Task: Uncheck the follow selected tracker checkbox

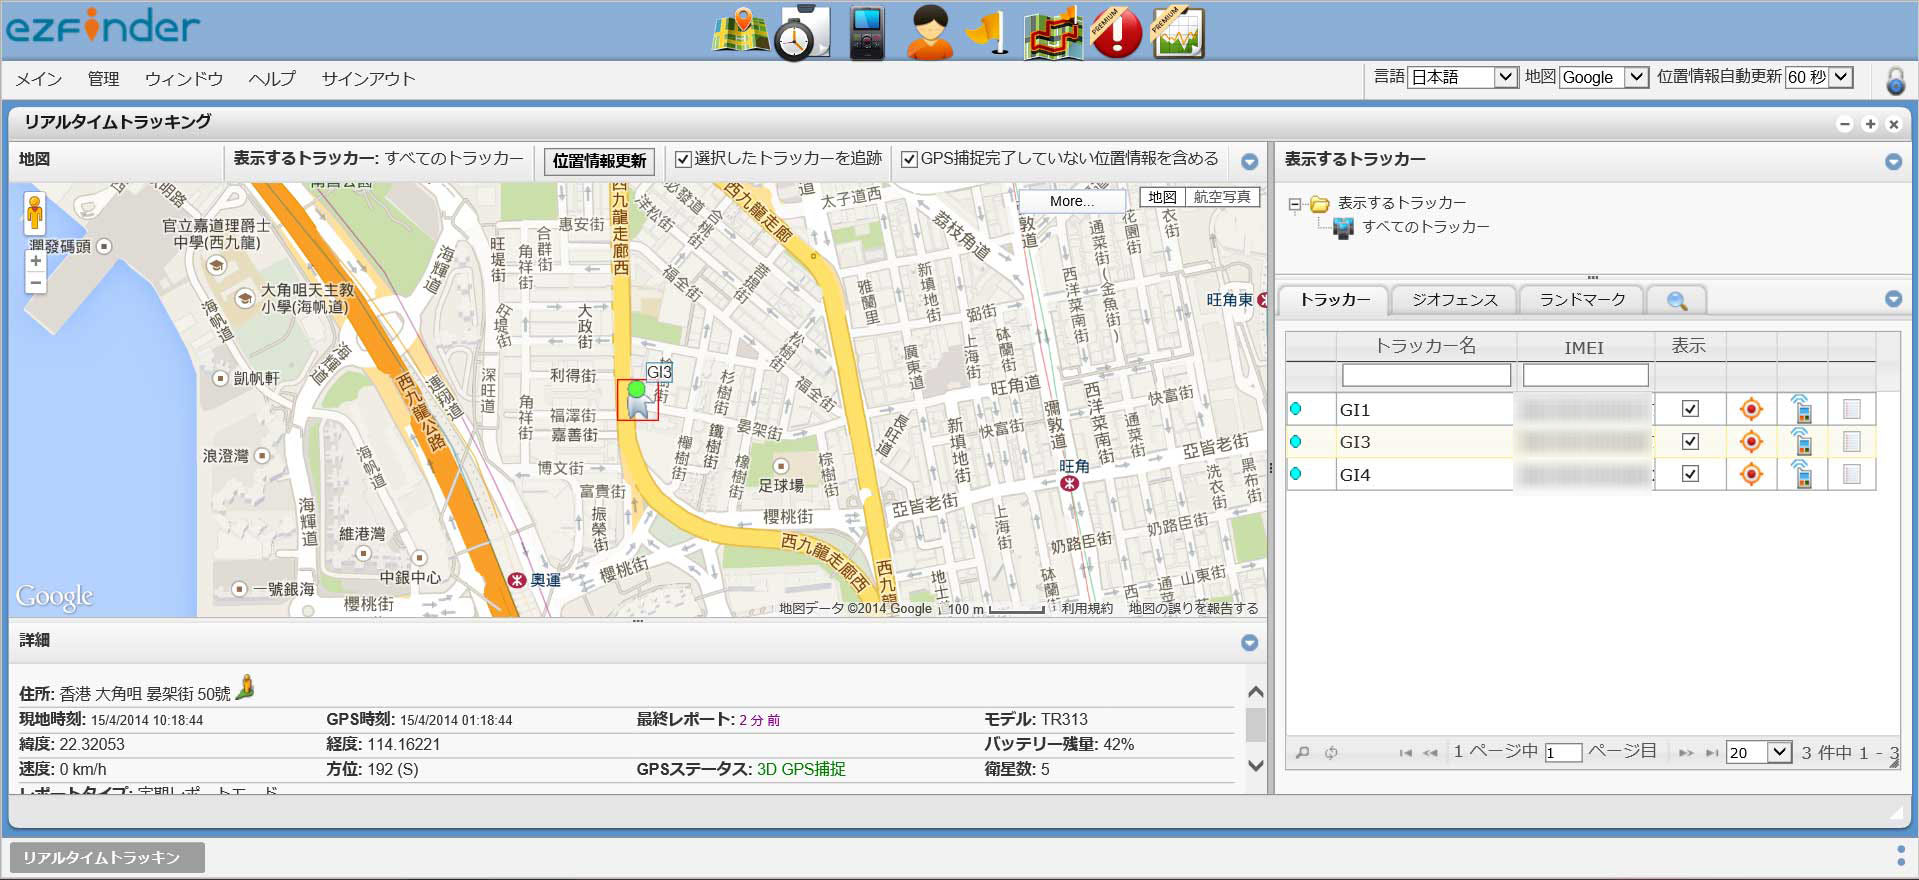Action: [x=684, y=159]
